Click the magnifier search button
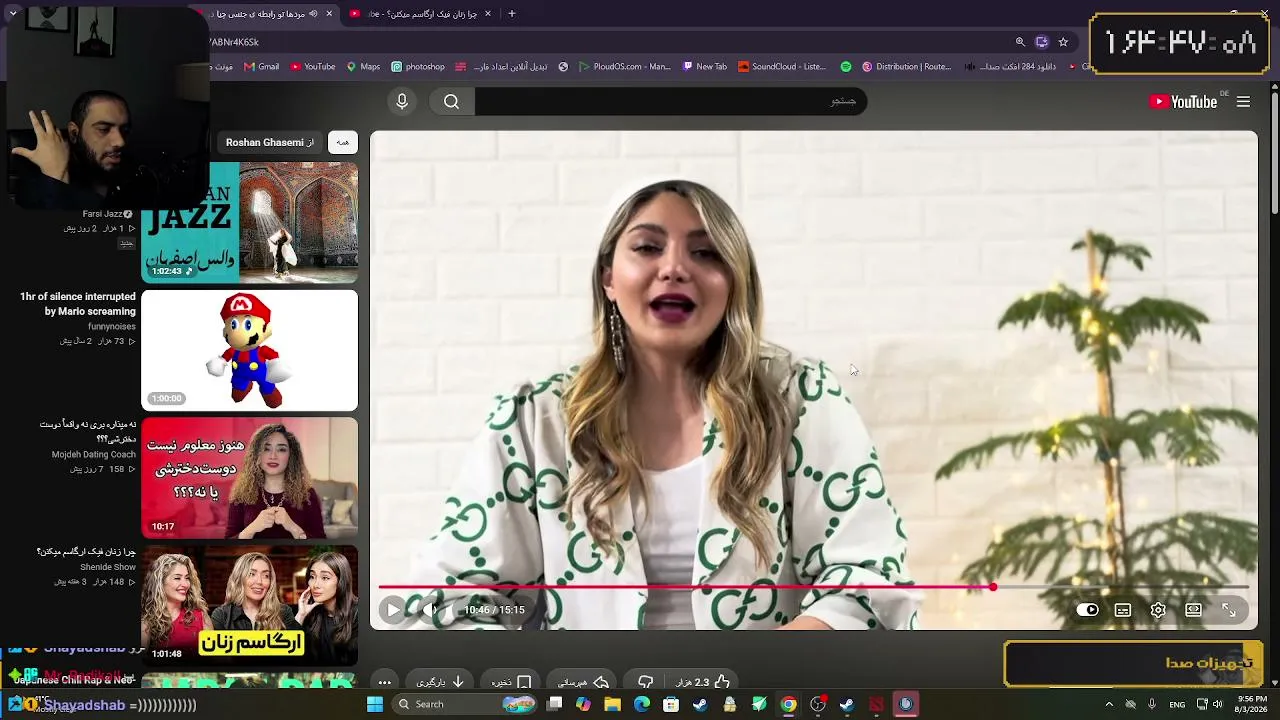Viewport: 1280px width, 720px height. coord(451,101)
